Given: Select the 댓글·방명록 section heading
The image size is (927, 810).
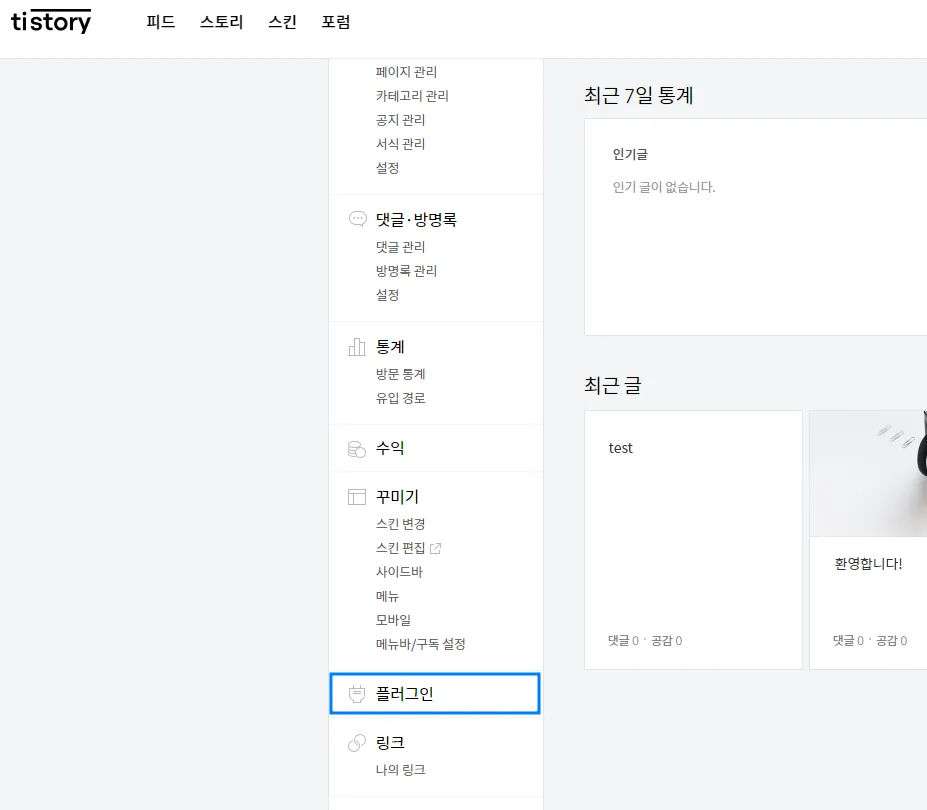Looking at the screenshot, I should point(416,219).
